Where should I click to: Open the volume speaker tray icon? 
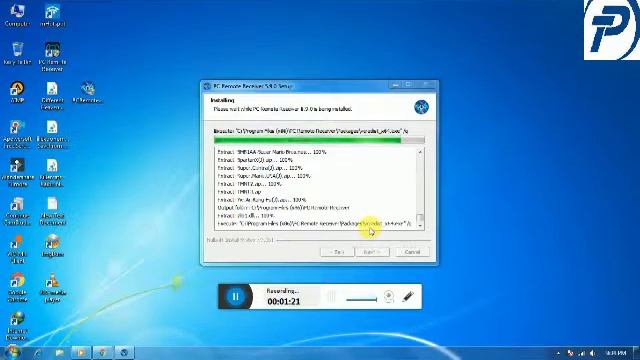pyautogui.click(x=592, y=353)
